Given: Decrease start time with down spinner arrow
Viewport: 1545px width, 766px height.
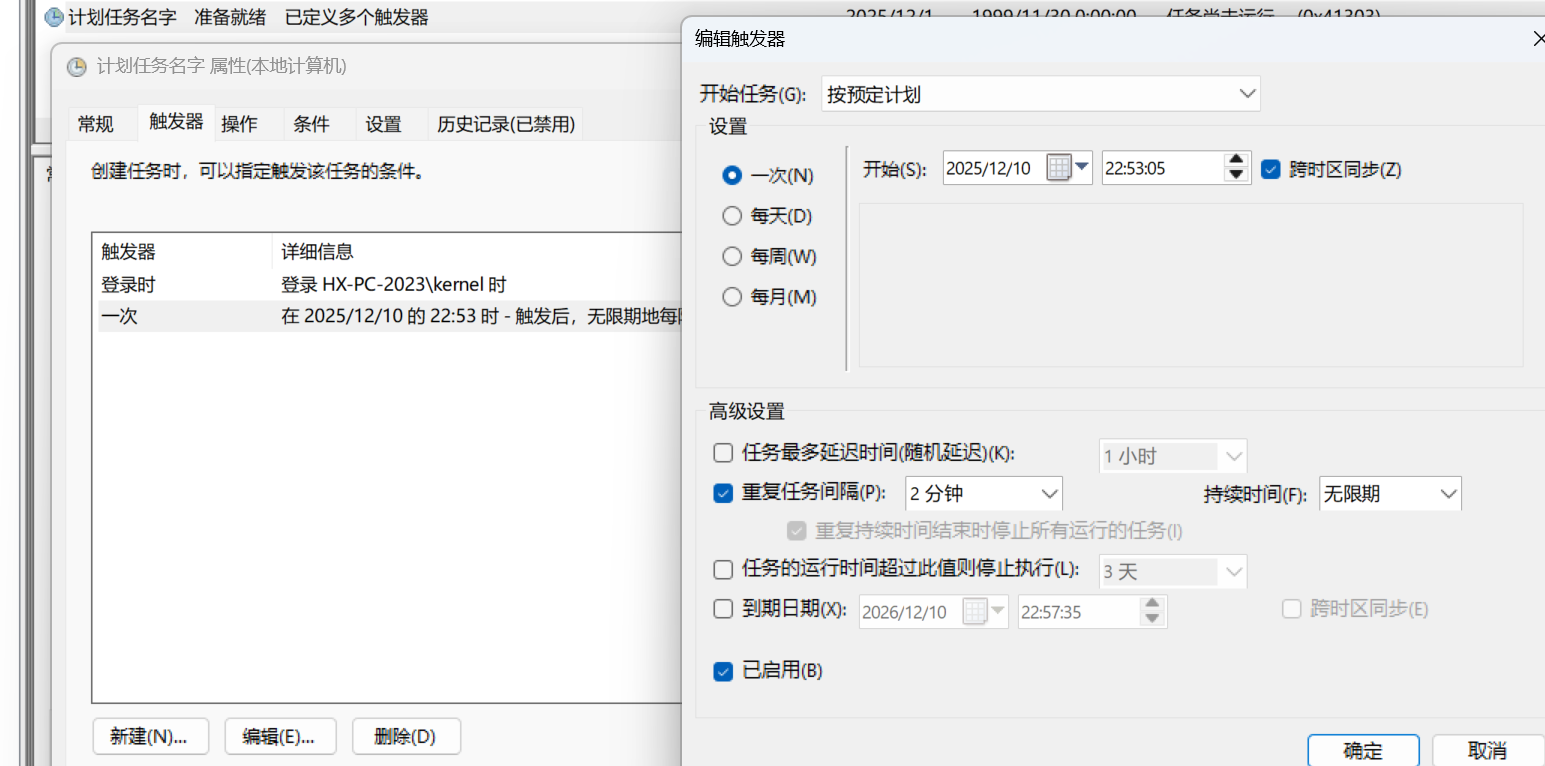Looking at the screenshot, I should [1237, 175].
